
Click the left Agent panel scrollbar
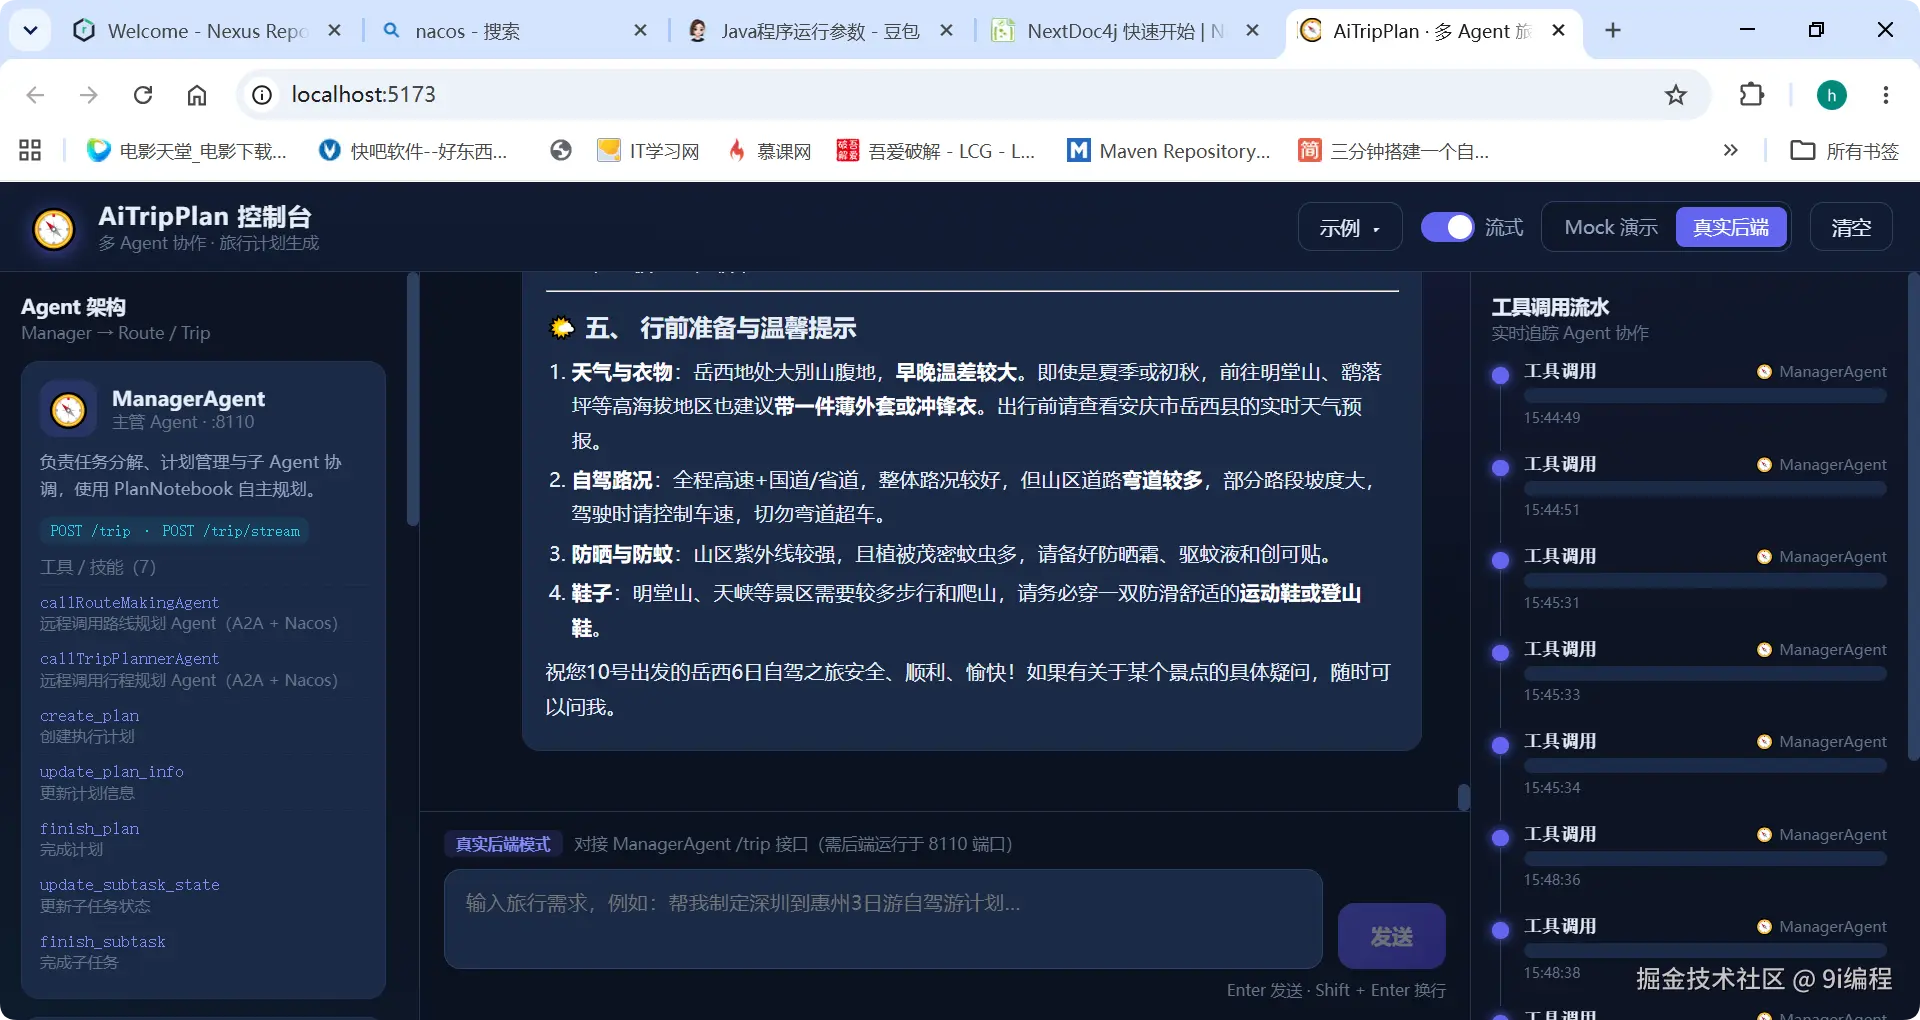click(x=412, y=400)
